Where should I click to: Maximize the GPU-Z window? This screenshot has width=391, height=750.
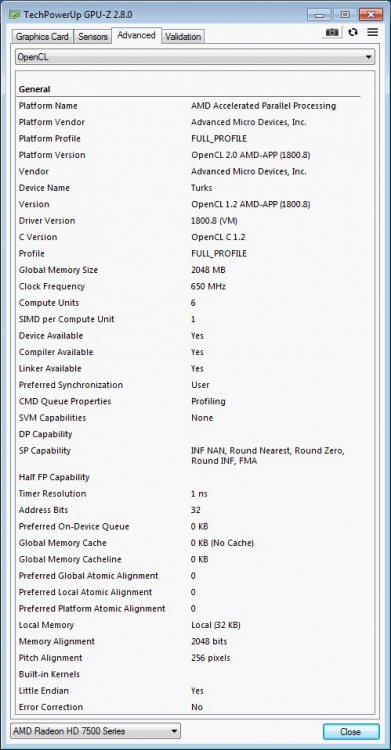pyautogui.click(x=345, y=14)
